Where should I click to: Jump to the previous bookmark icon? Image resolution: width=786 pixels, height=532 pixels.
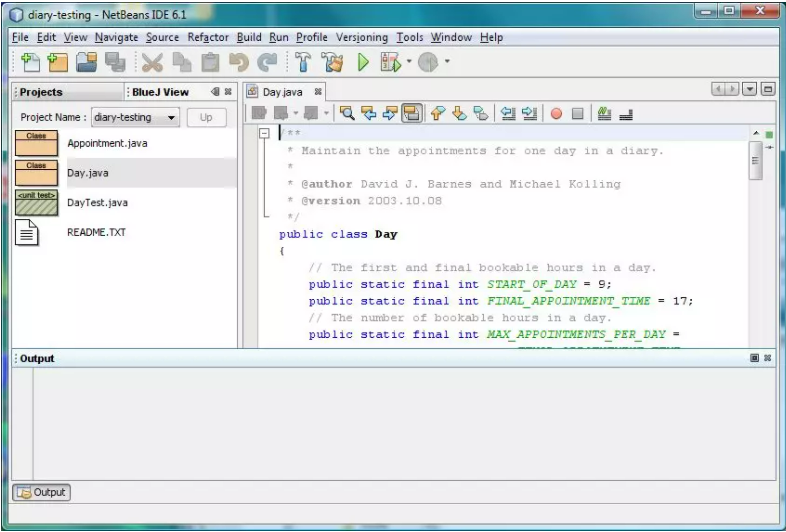438,113
